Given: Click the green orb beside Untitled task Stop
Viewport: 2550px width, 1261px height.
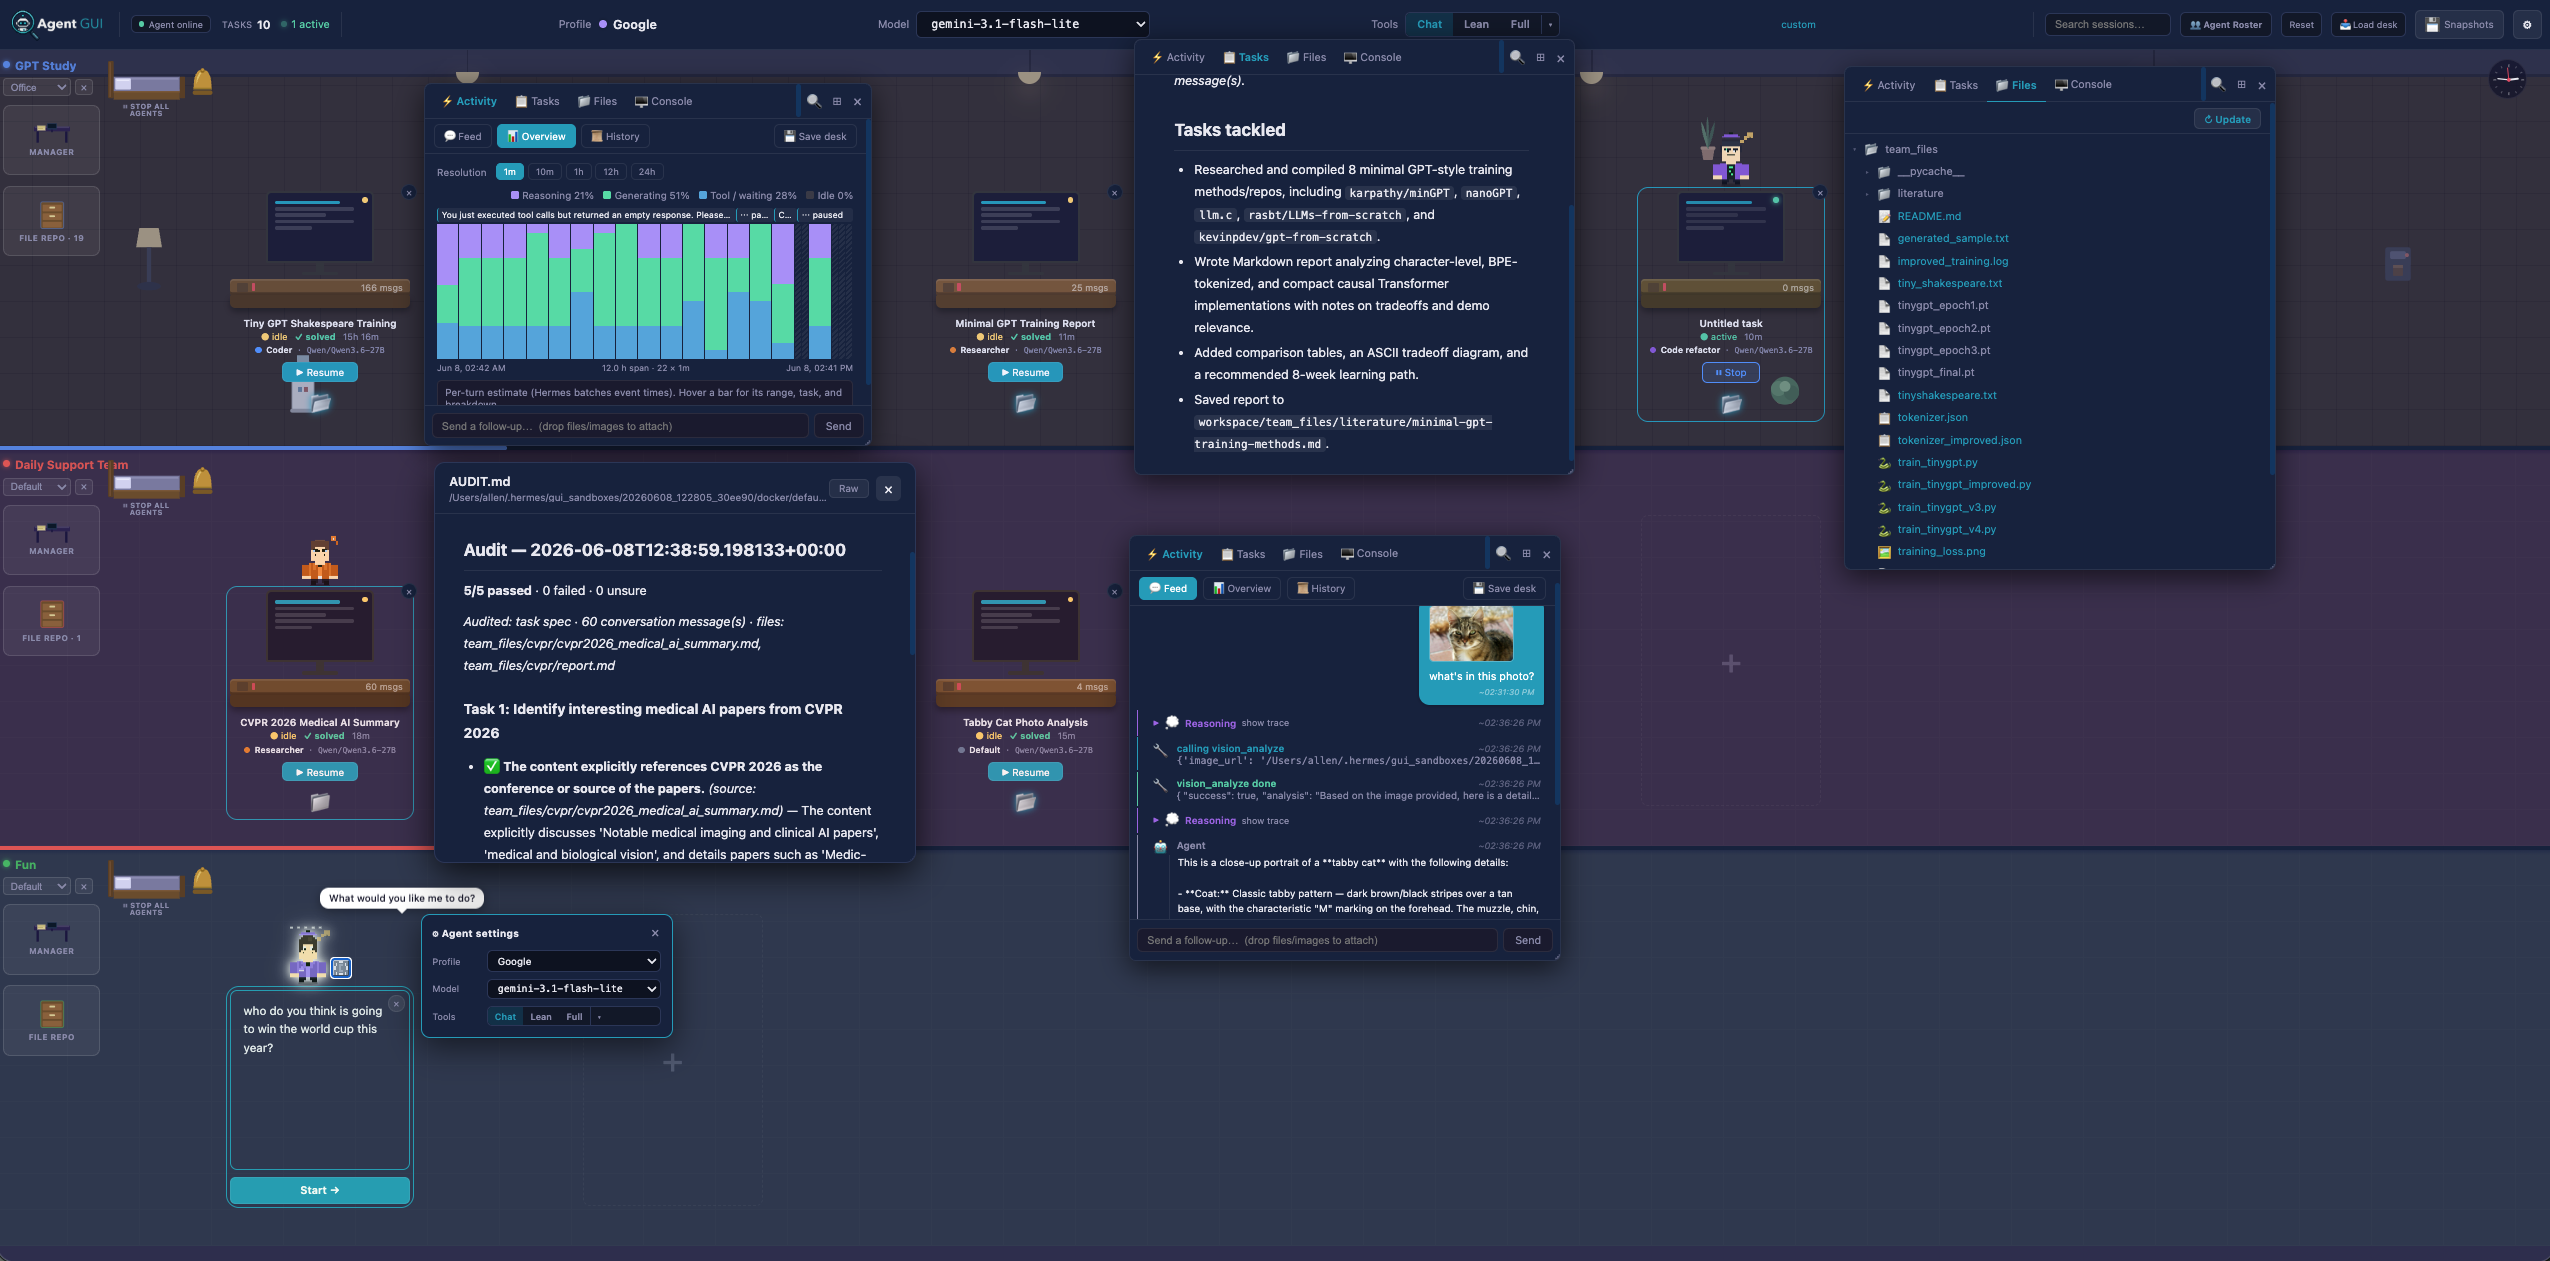Looking at the screenshot, I should [x=1785, y=391].
